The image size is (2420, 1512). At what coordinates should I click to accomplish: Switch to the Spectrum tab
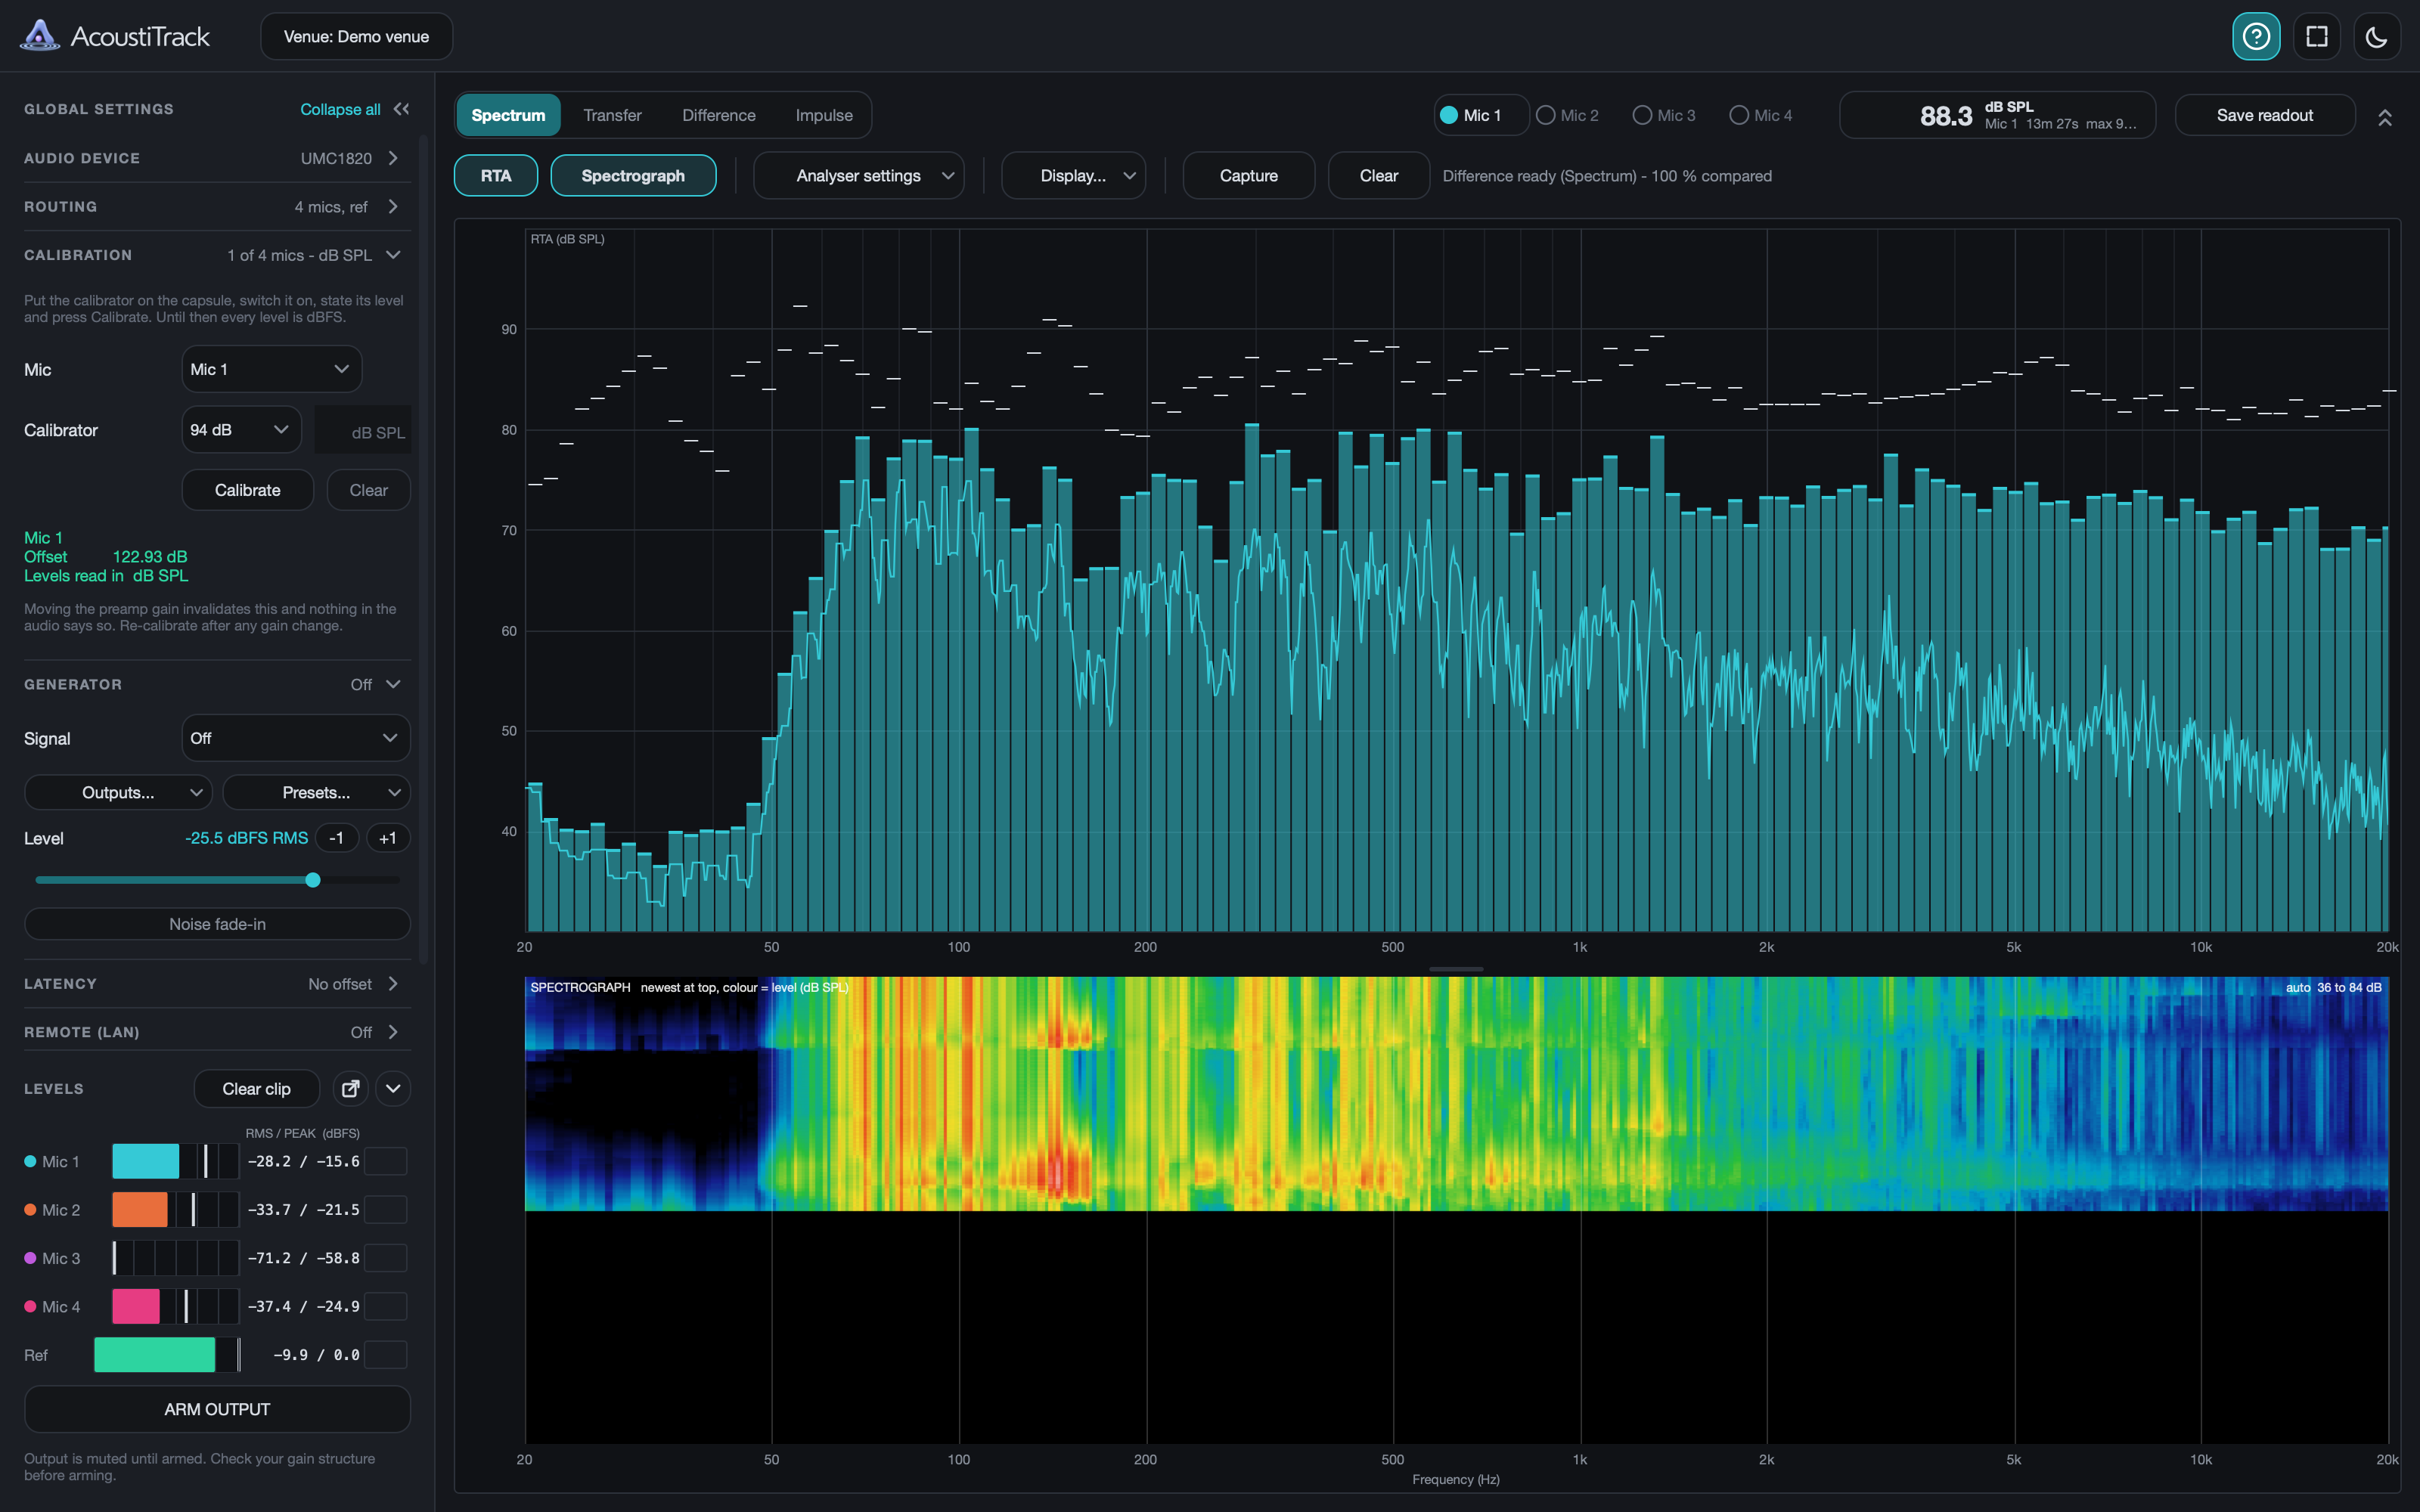click(508, 115)
